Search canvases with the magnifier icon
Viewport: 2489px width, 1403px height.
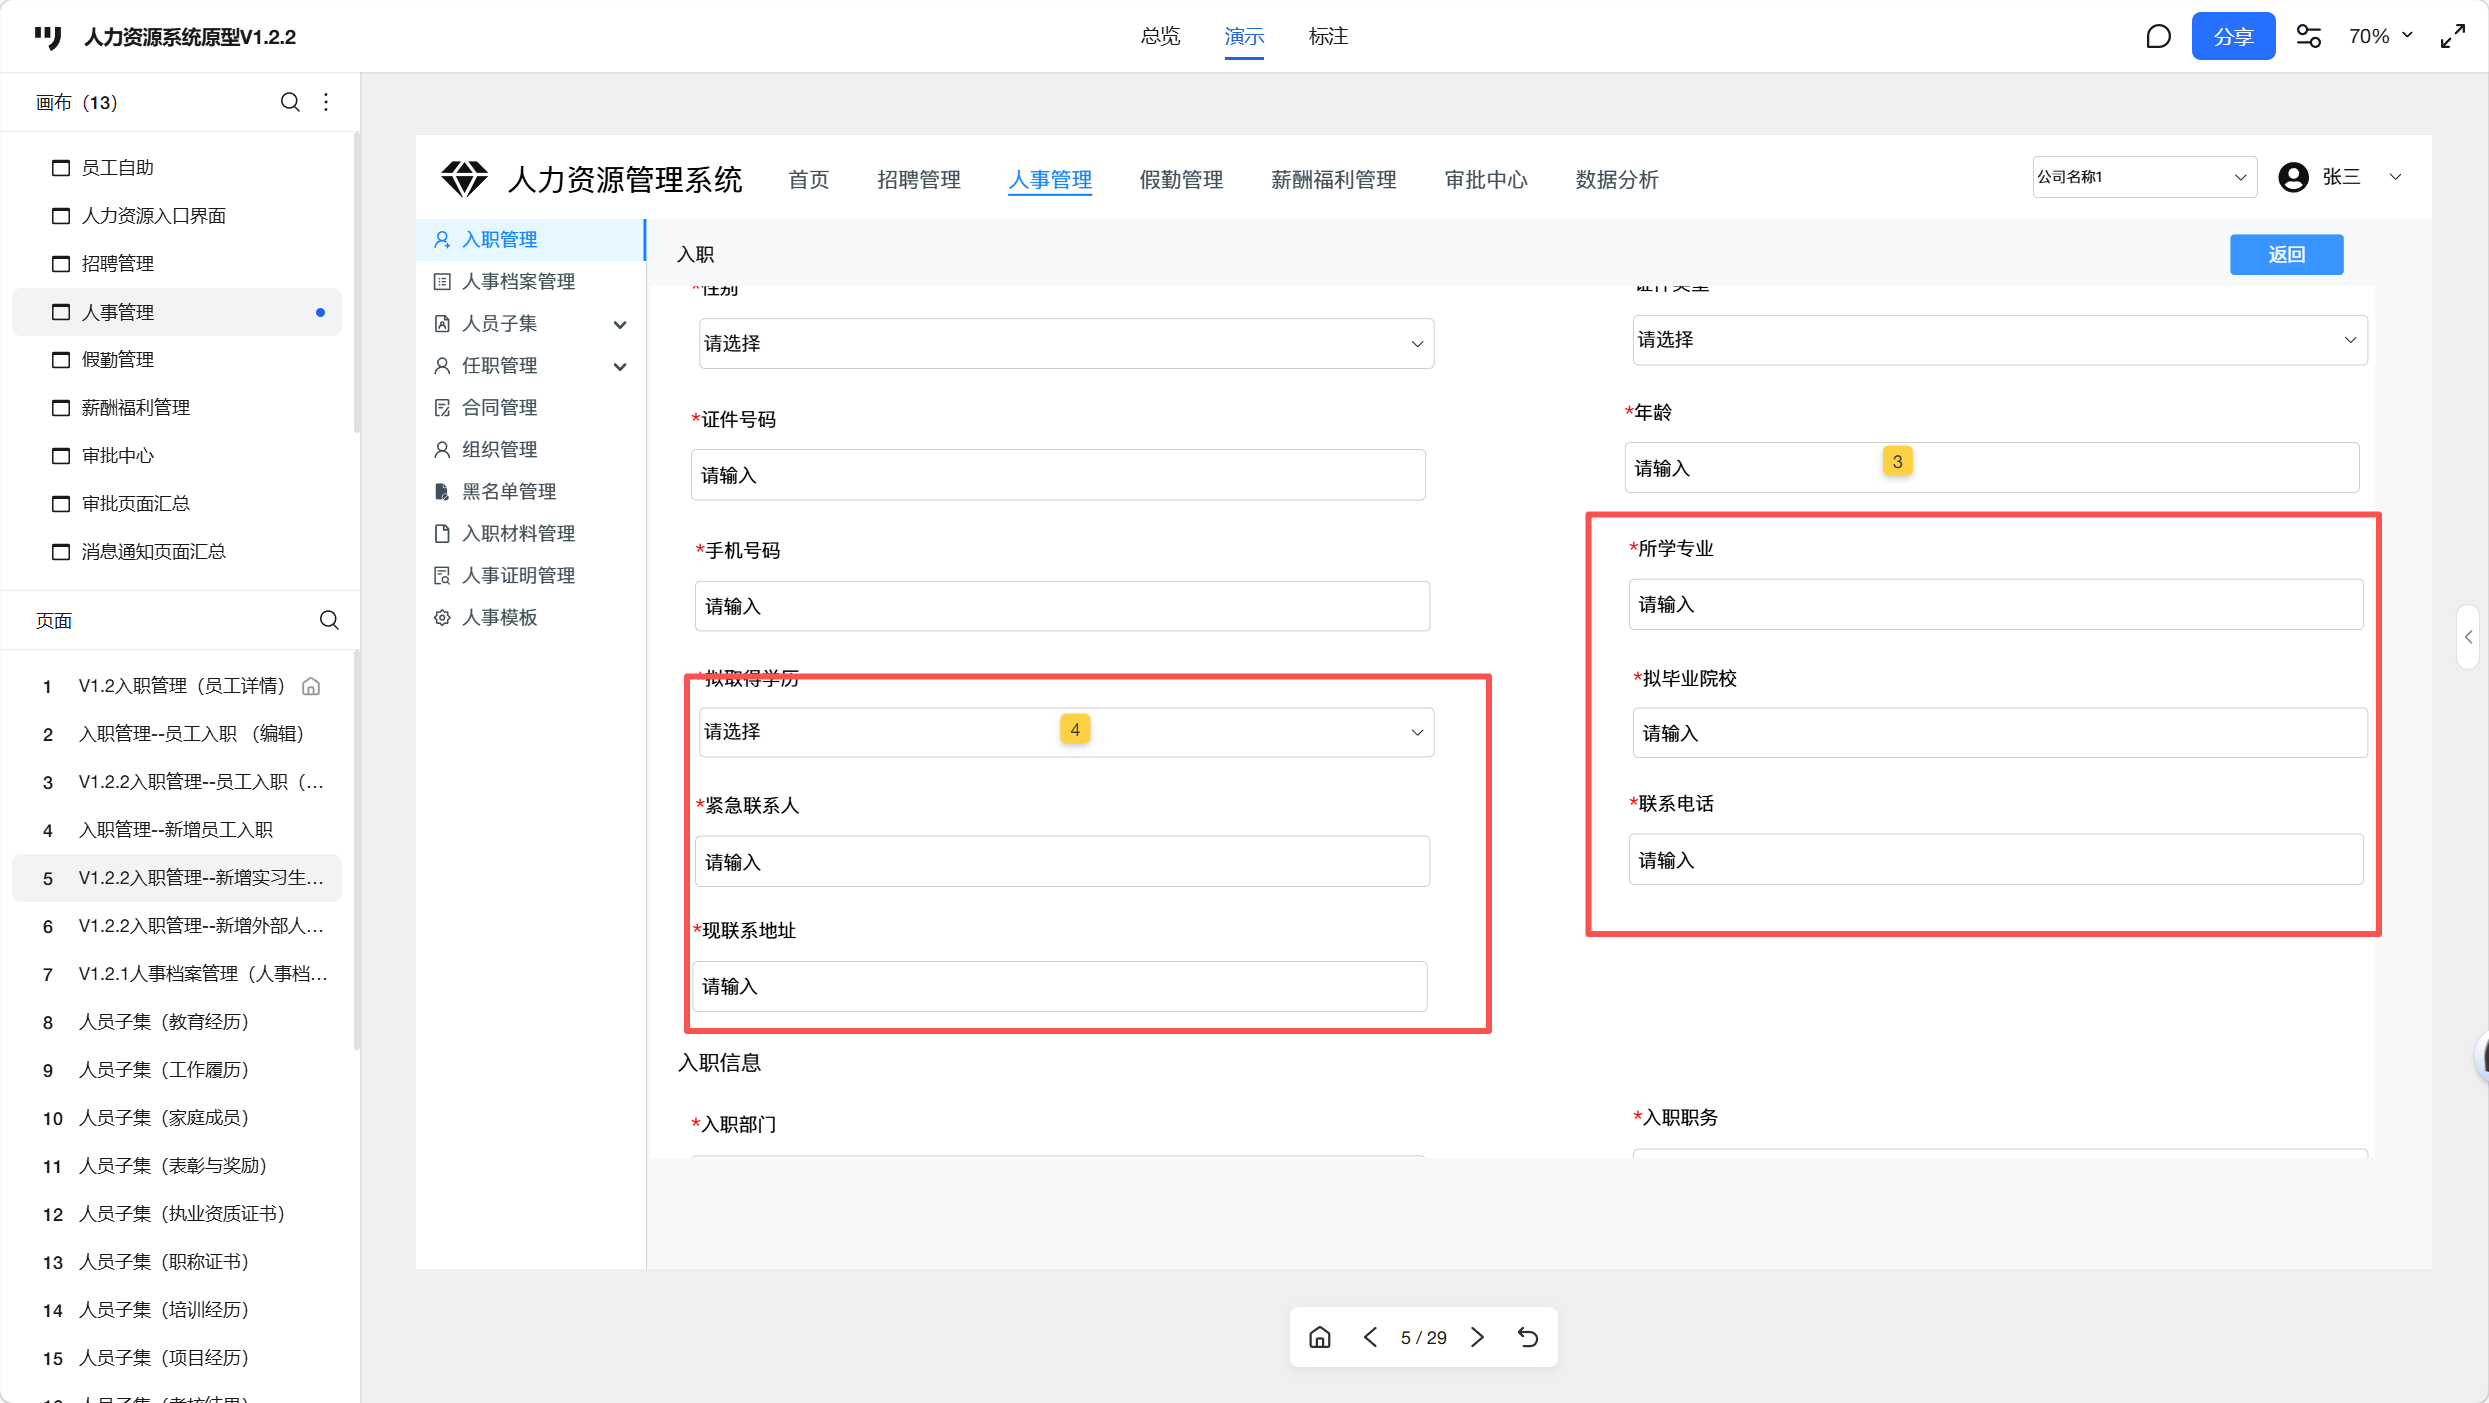click(290, 102)
